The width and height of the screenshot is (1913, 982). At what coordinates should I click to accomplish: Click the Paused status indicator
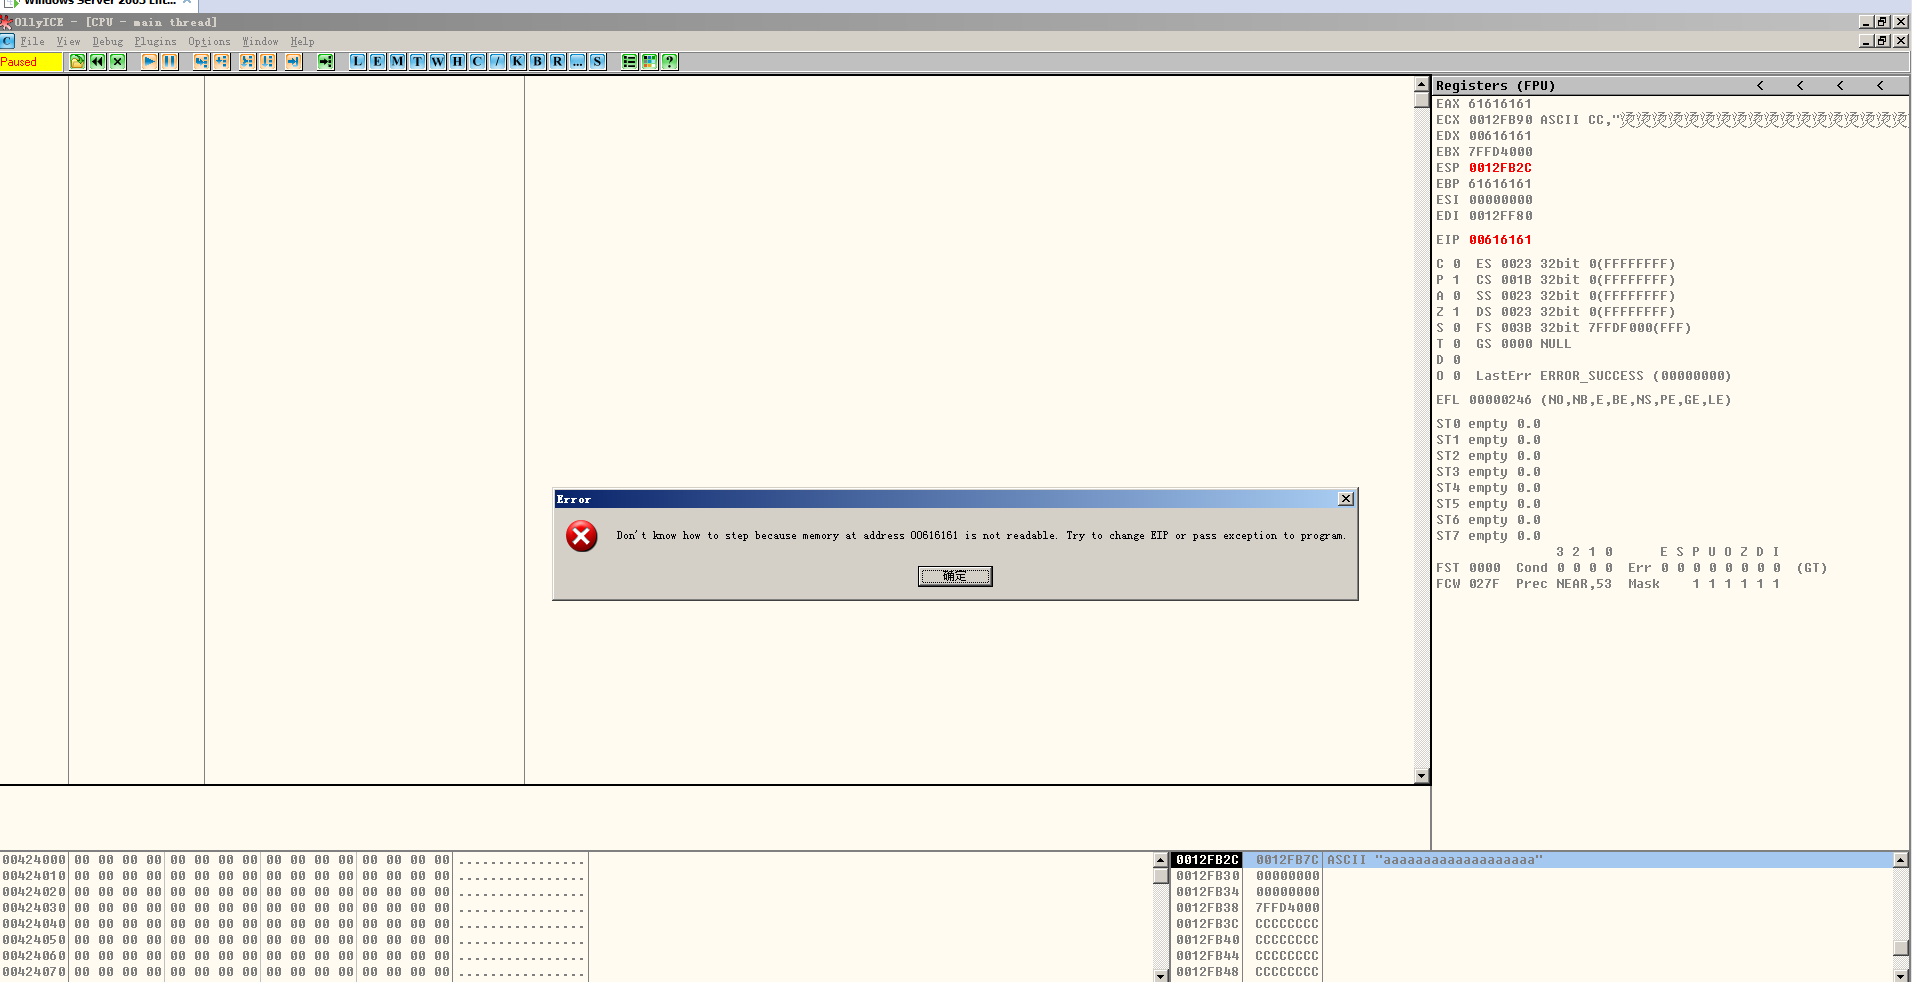pyautogui.click(x=31, y=62)
